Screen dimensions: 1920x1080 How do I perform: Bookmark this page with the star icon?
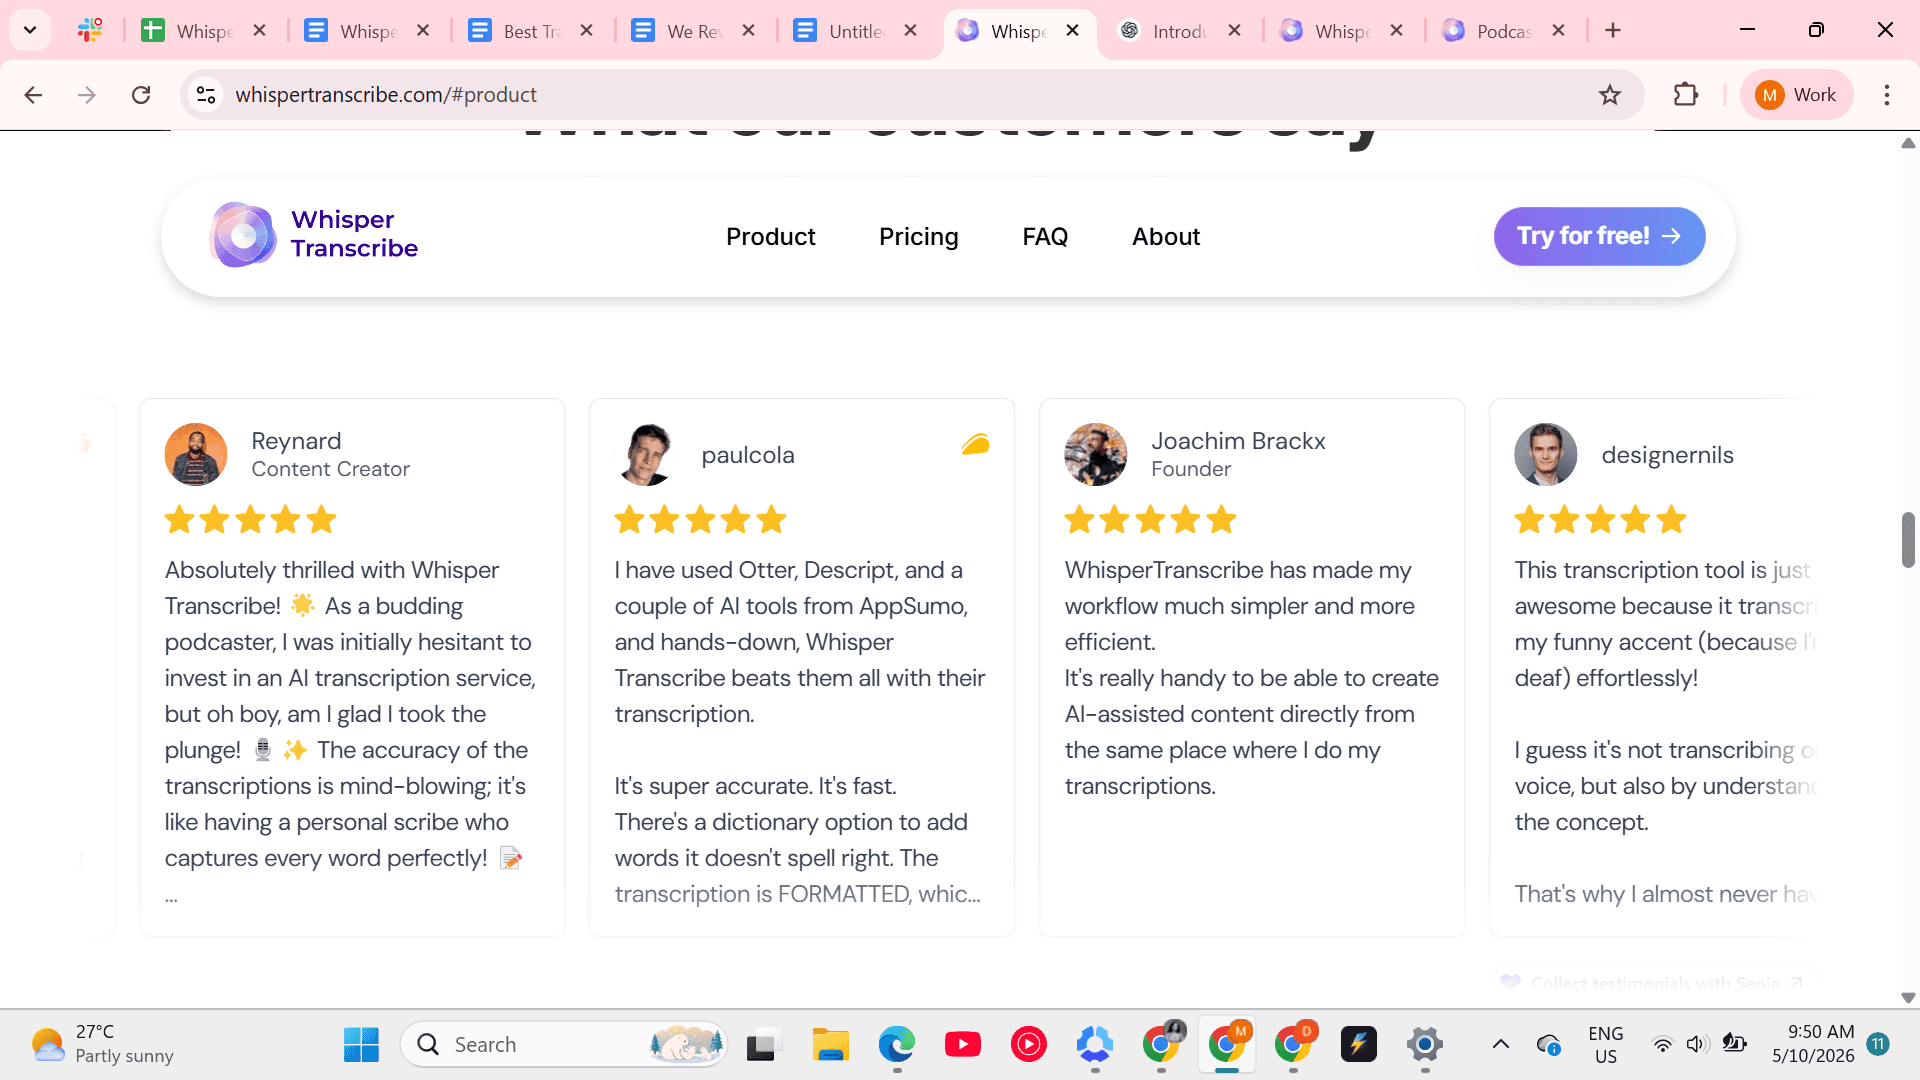(x=1609, y=95)
